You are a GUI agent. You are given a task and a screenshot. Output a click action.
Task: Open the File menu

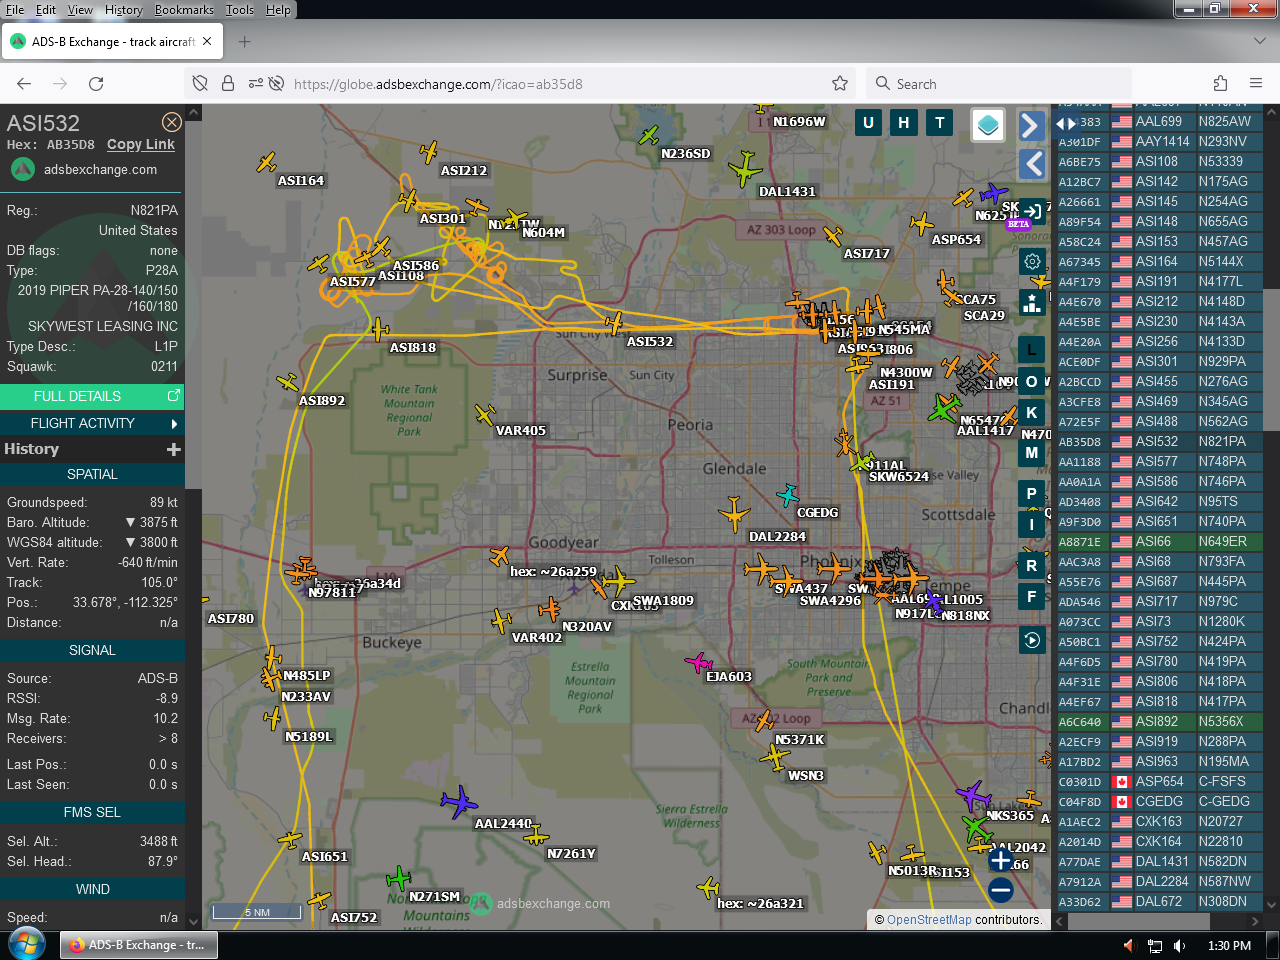[x=15, y=10]
